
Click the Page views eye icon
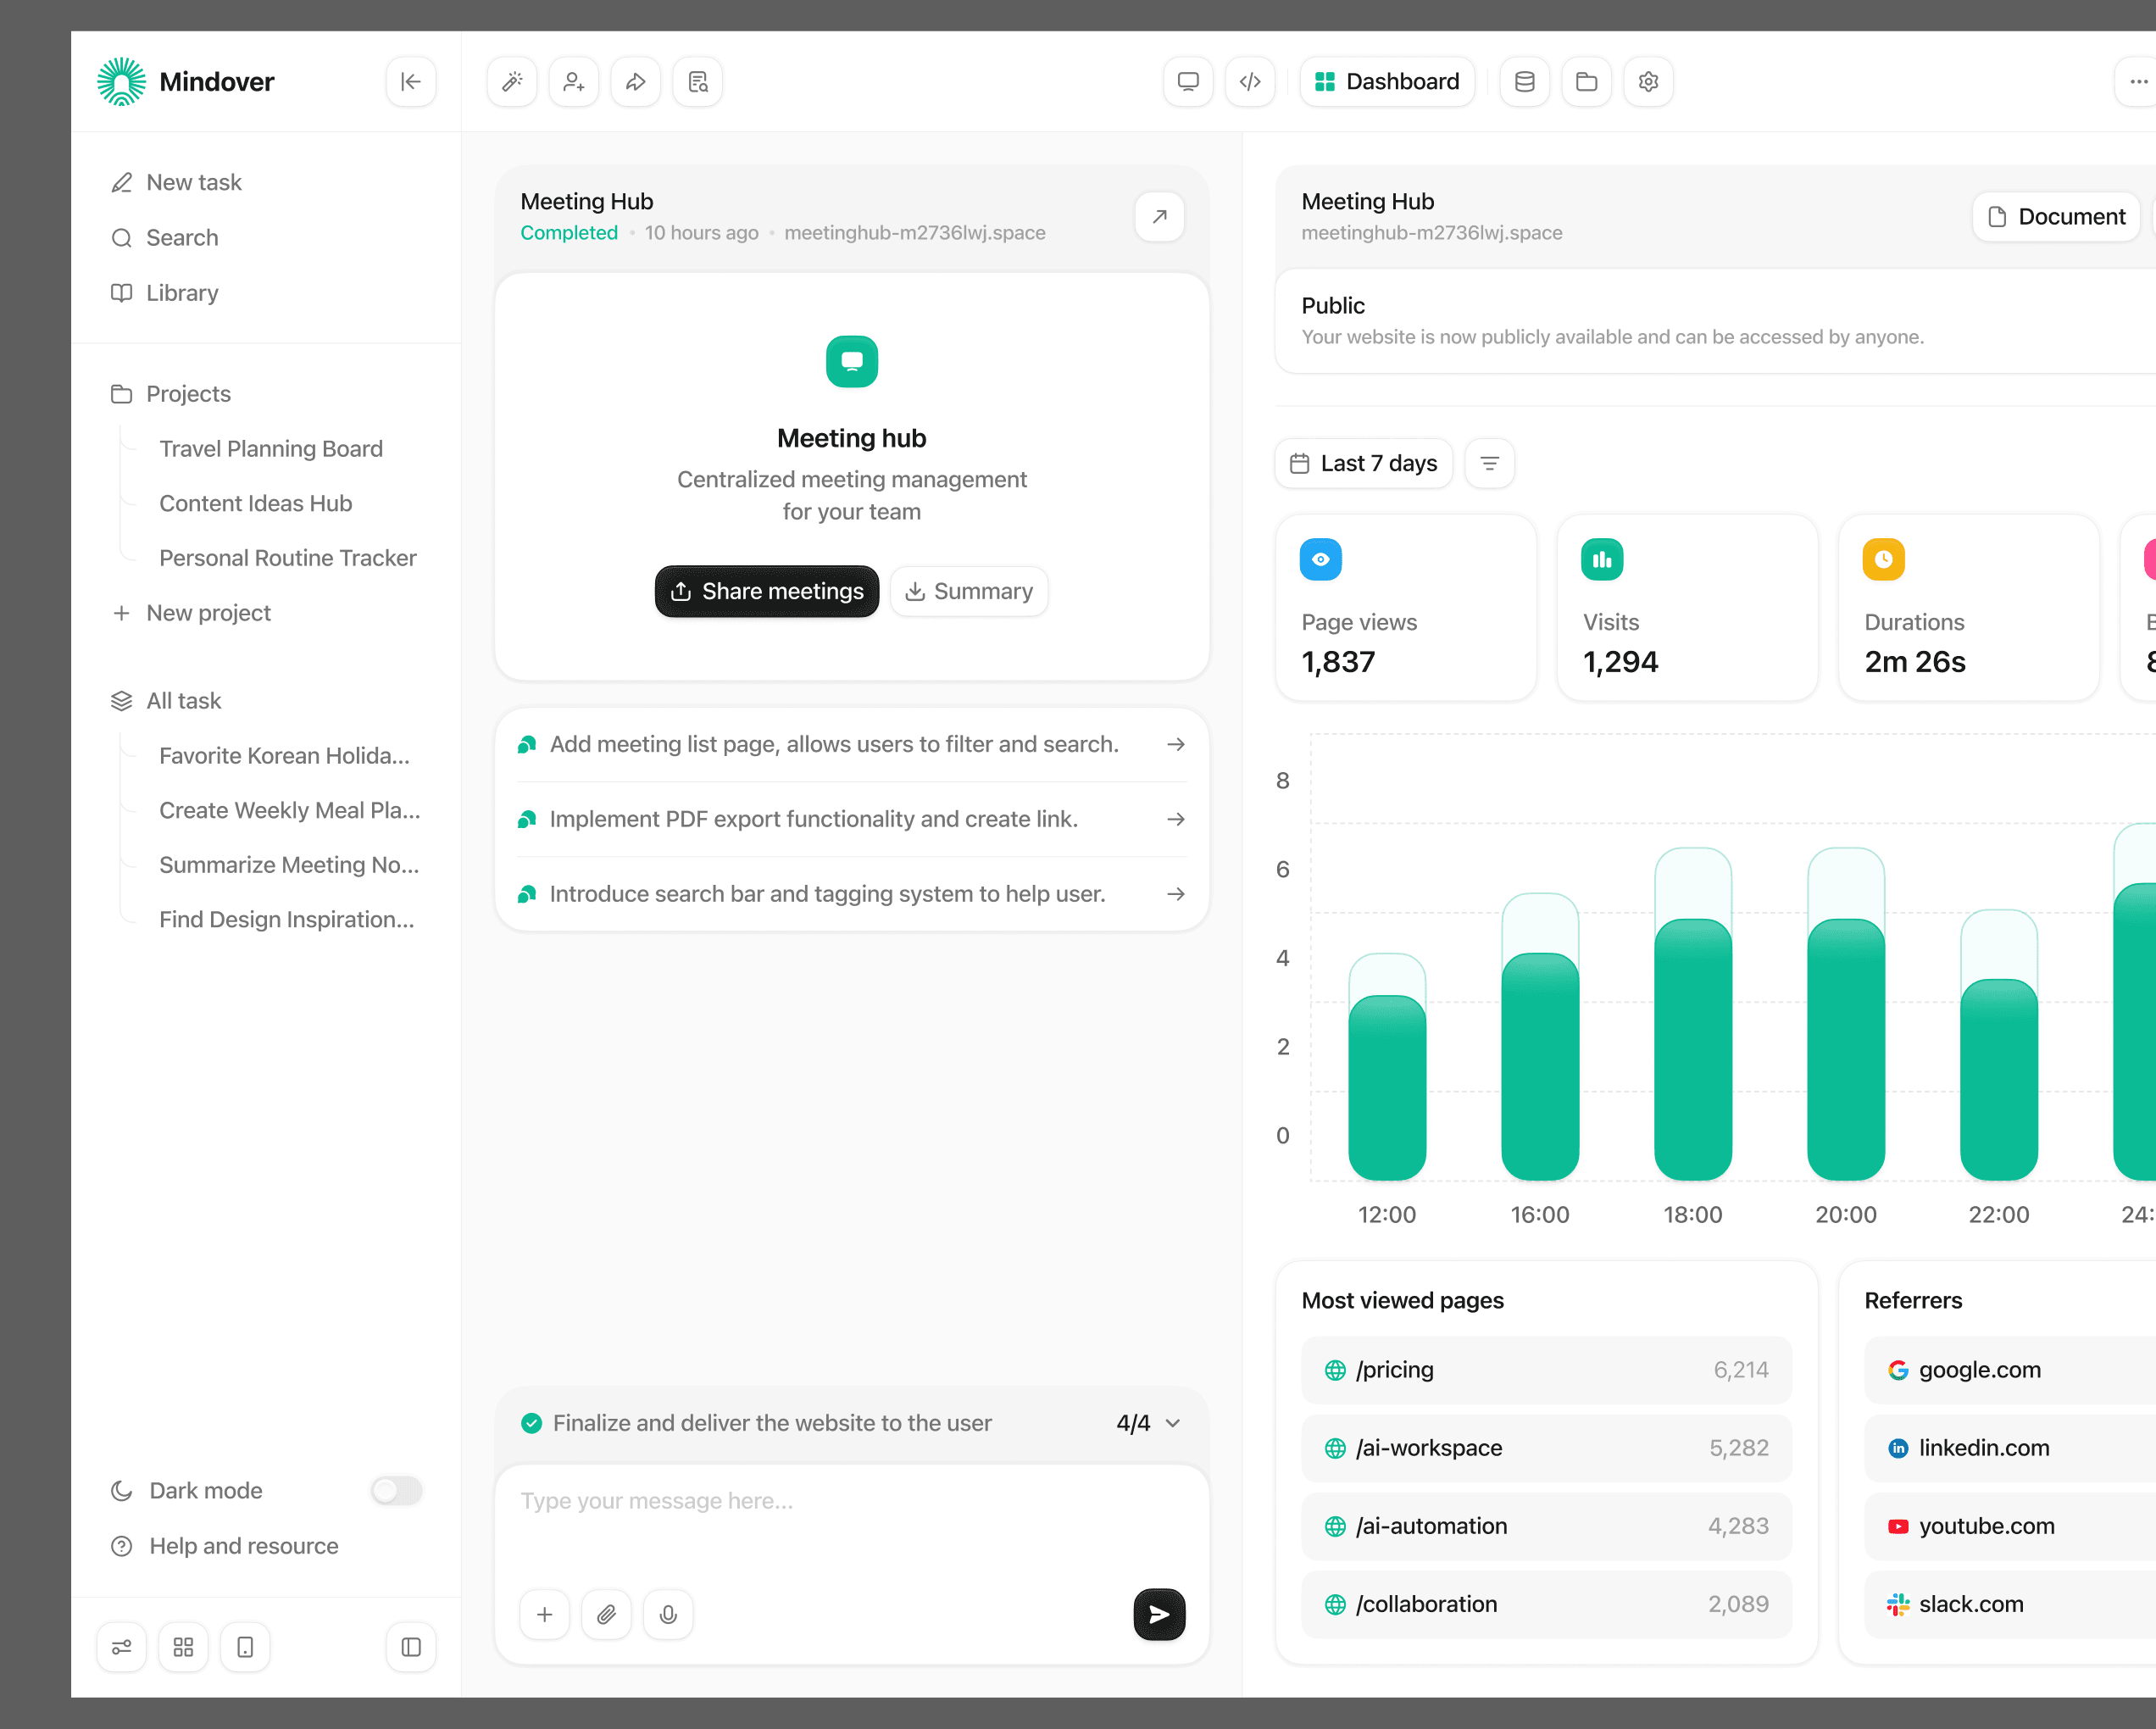[1321, 559]
